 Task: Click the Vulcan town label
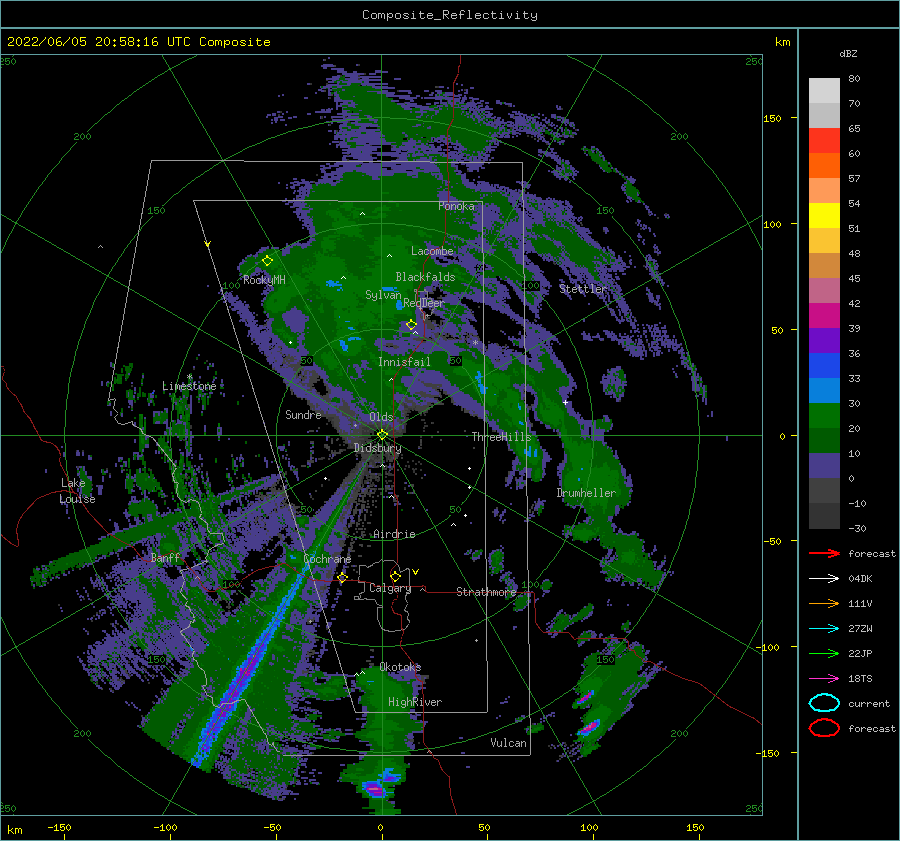tap(508, 743)
